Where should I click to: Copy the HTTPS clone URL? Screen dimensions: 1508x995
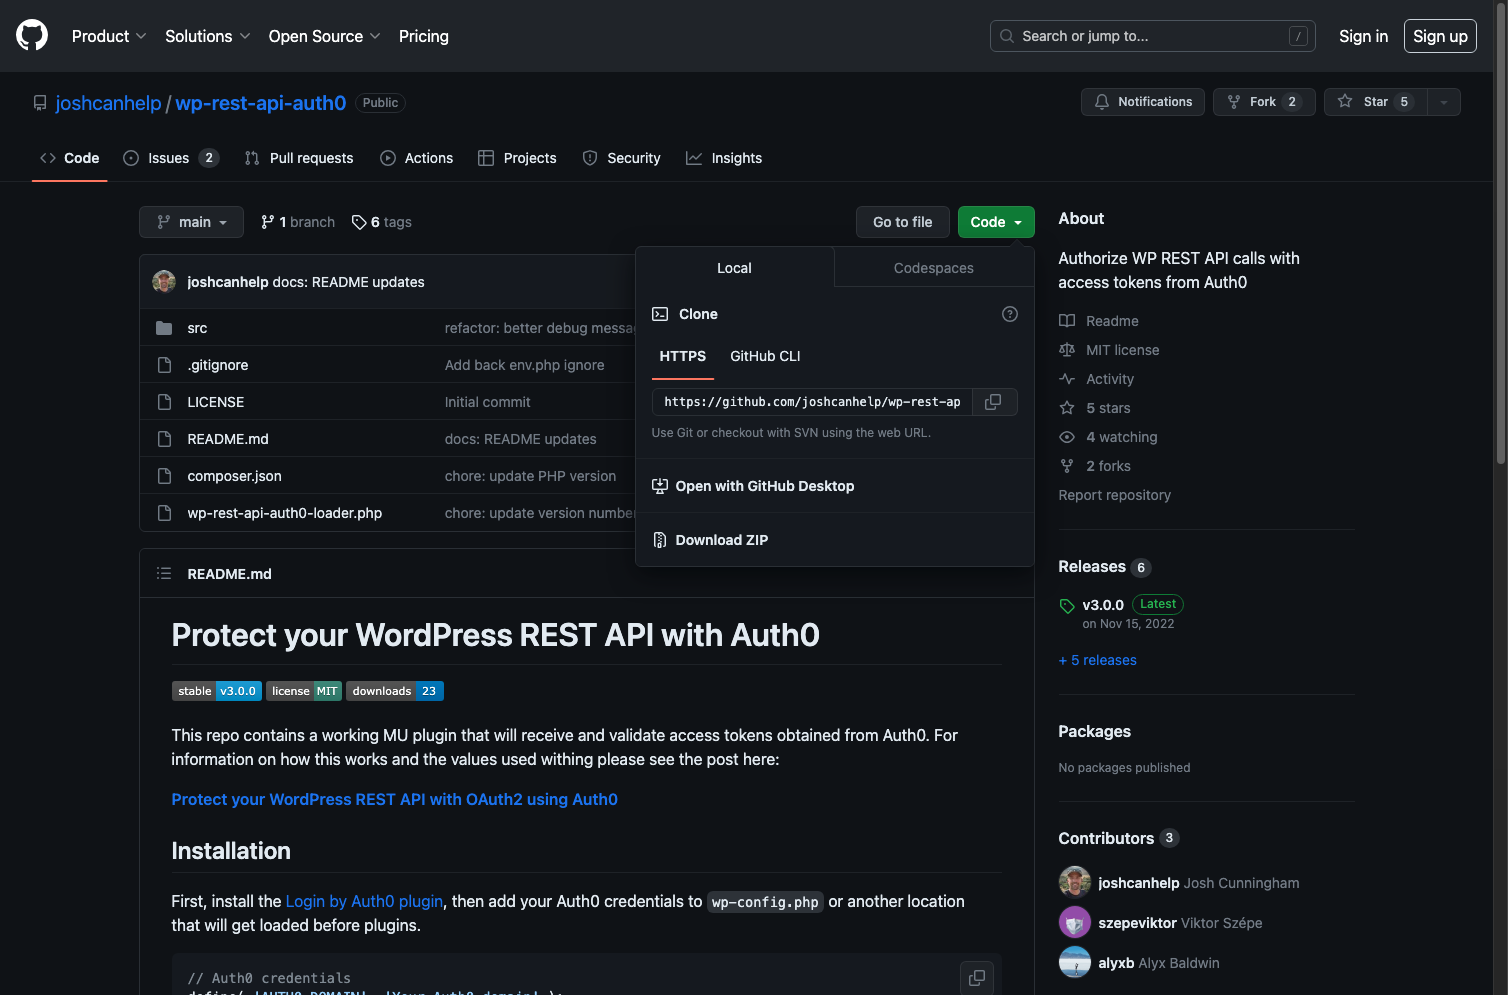[993, 402]
